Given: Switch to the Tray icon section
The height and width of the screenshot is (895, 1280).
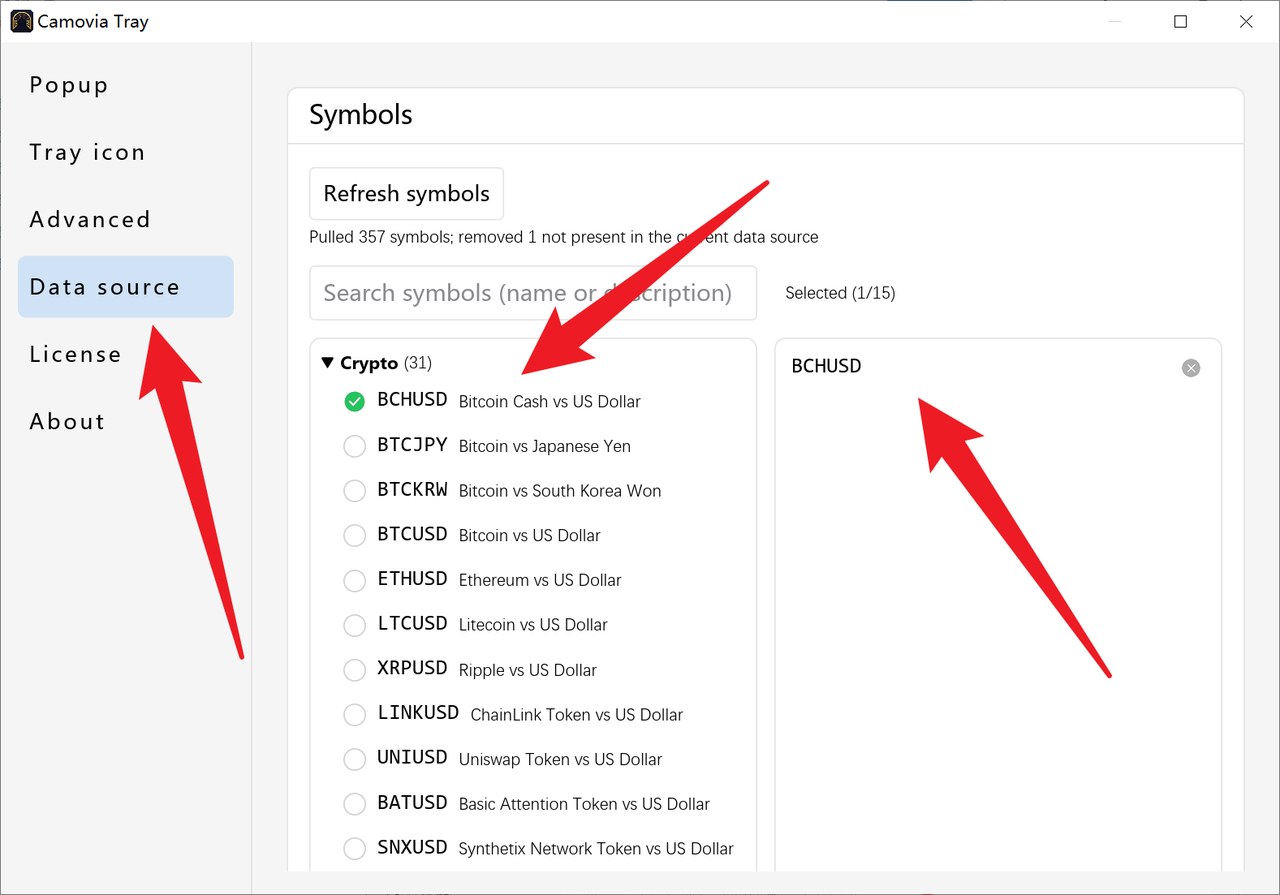Looking at the screenshot, I should click(125, 153).
